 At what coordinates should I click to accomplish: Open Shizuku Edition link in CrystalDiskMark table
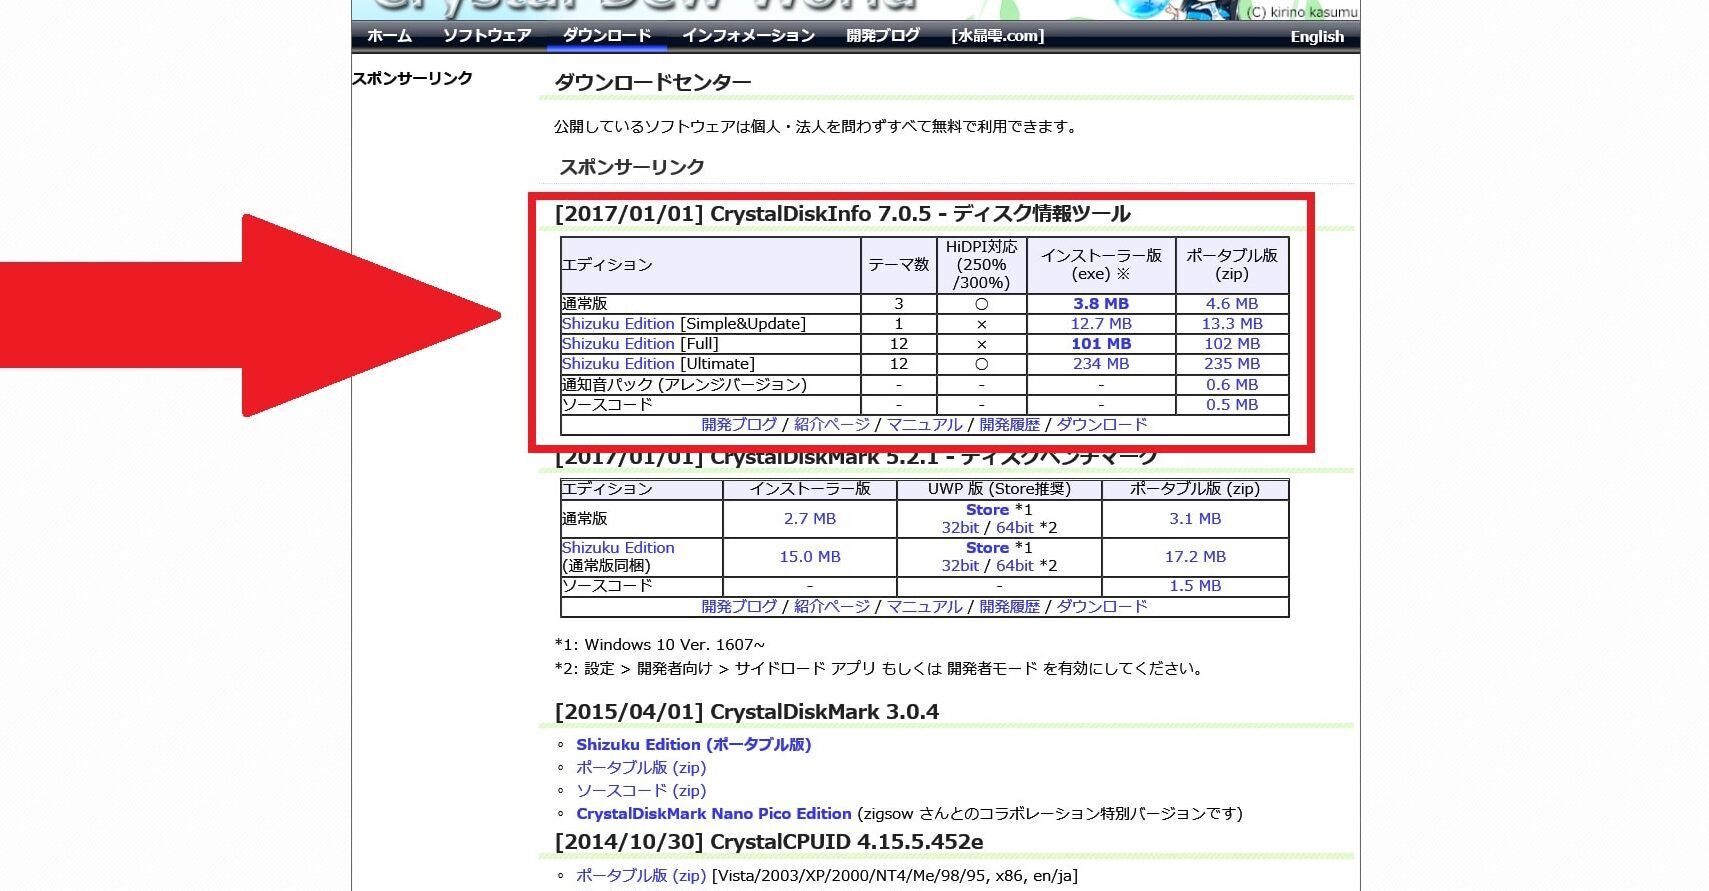tap(618, 548)
